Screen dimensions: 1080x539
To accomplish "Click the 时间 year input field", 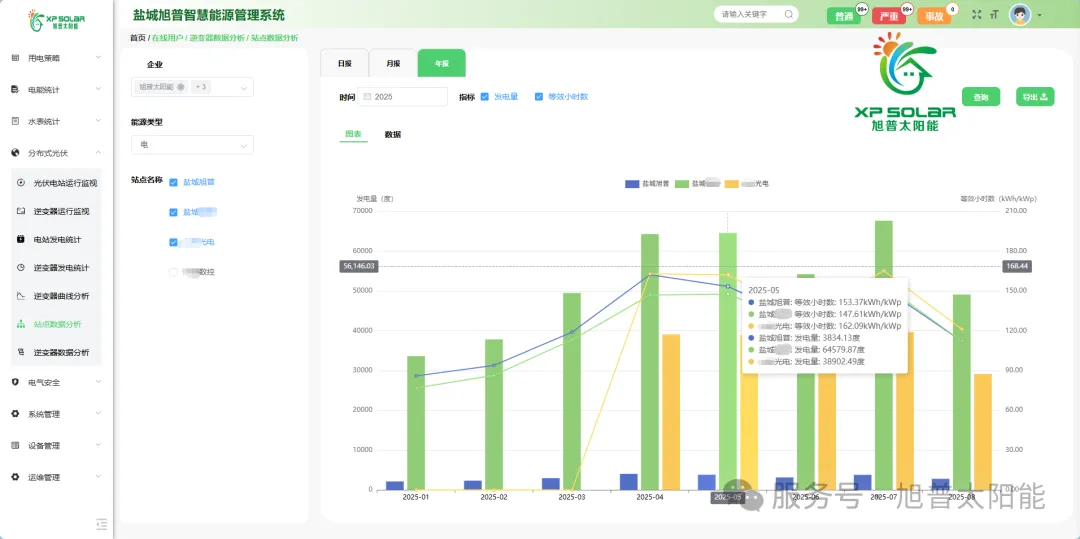I will click(405, 97).
